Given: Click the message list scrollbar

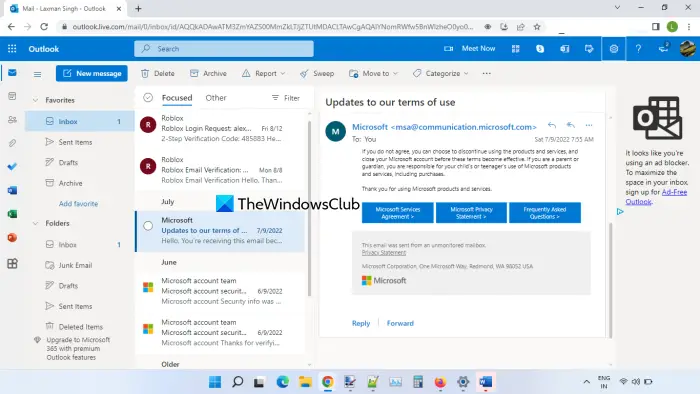Looking at the screenshot, I should click(309, 207).
